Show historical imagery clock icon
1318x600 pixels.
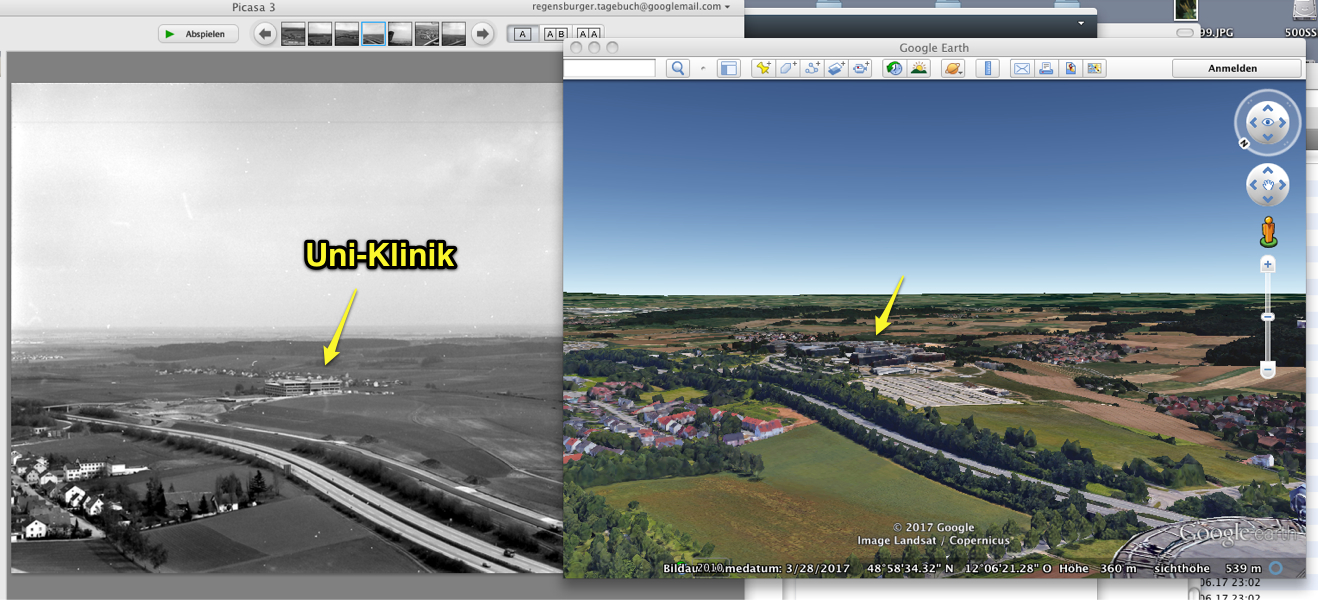[x=894, y=68]
